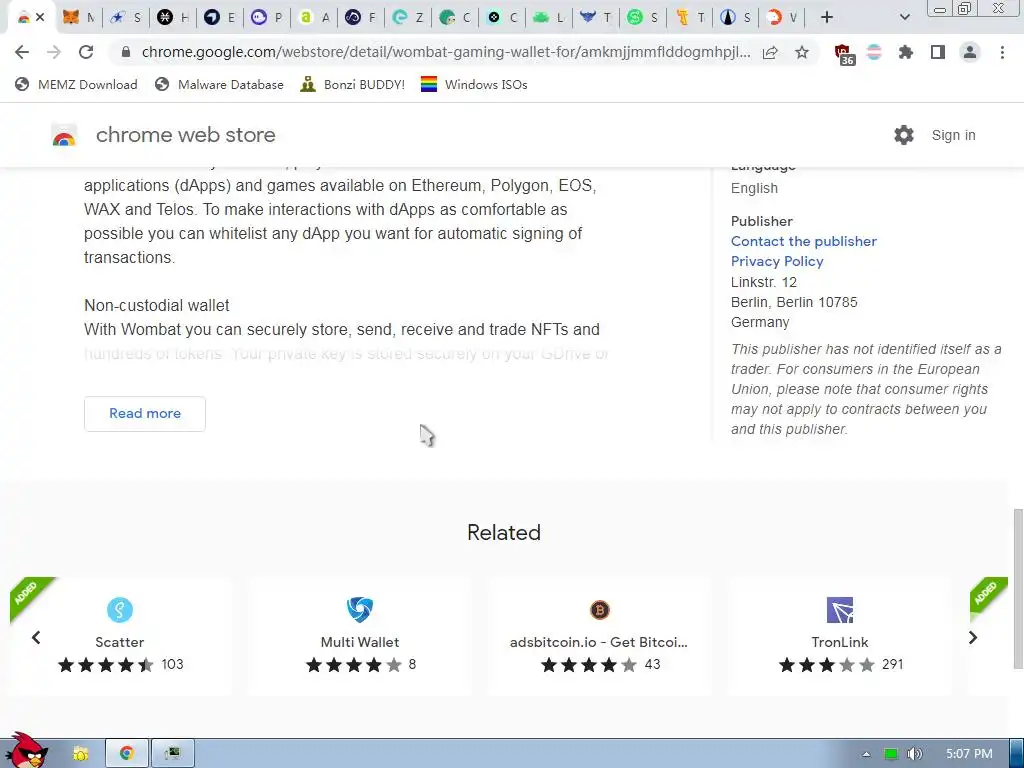The width and height of the screenshot is (1024, 768).
Task: Click the Chrome taskbar button
Action: pyautogui.click(x=127, y=754)
